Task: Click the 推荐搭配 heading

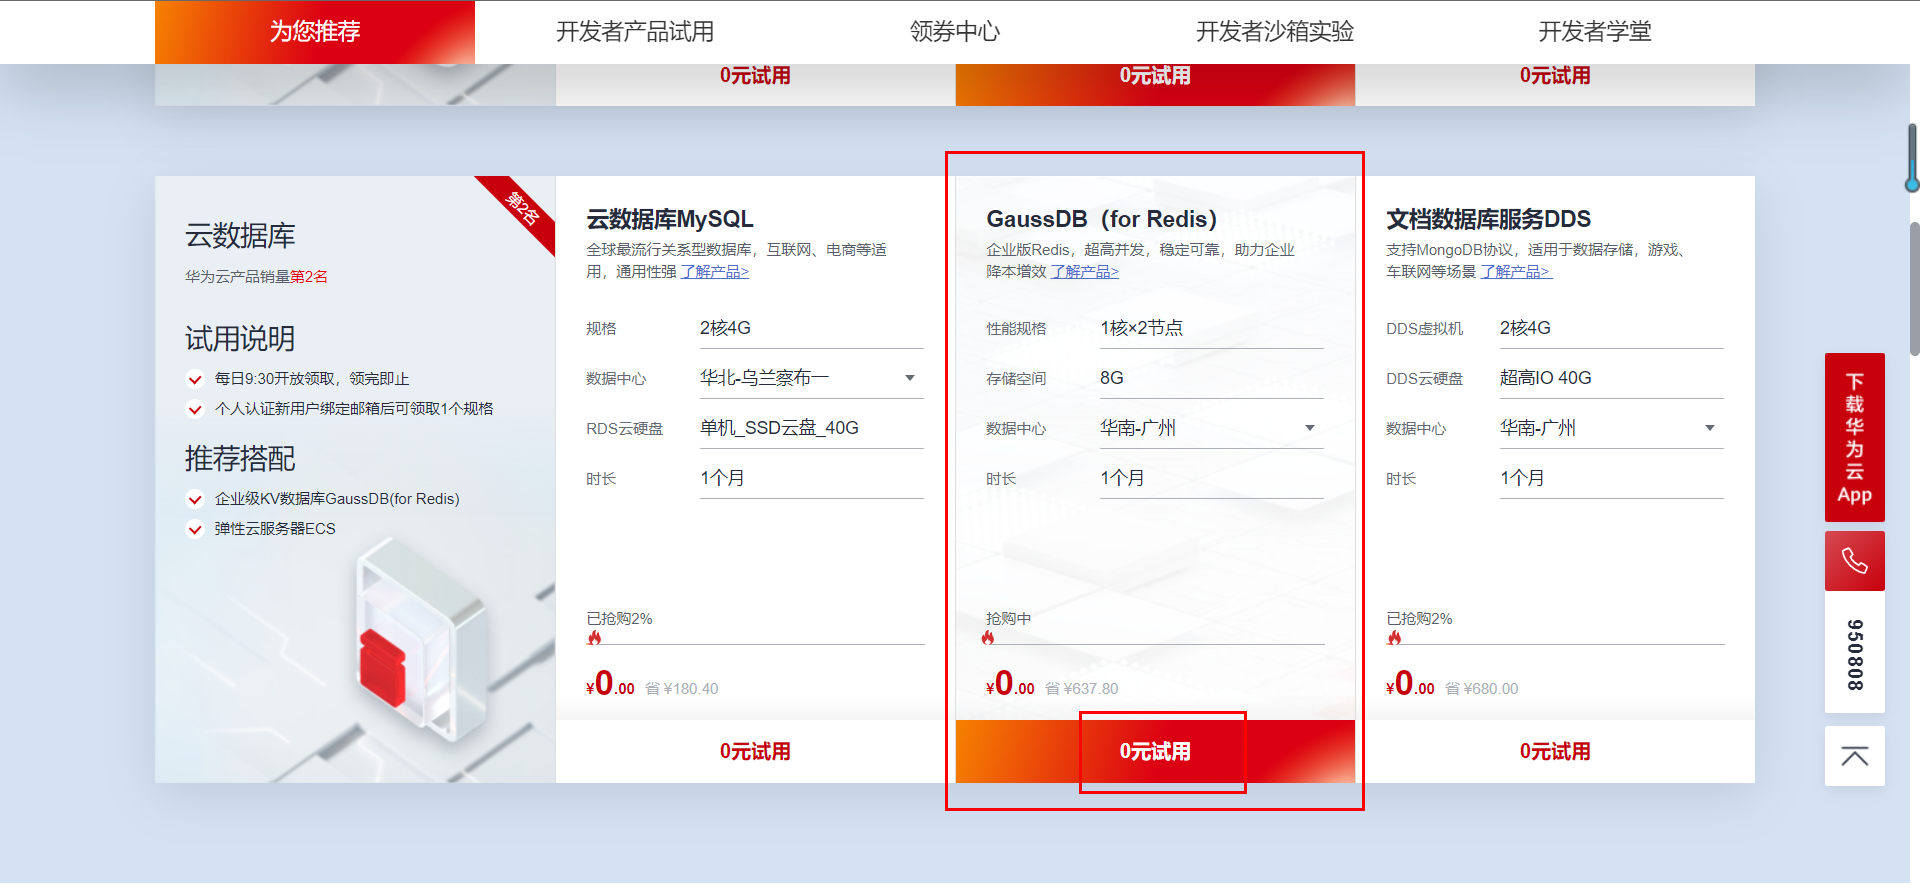Action: pos(240,459)
